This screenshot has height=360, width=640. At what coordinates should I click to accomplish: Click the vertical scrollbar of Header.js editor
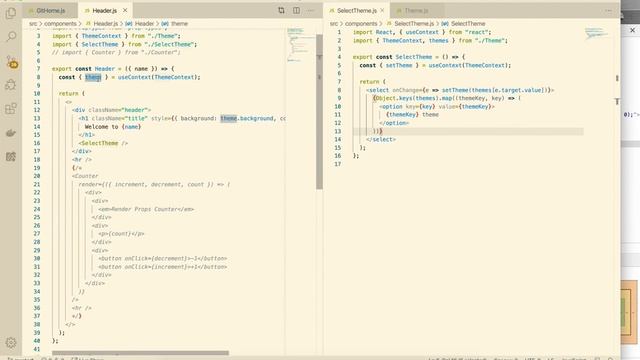click(x=319, y=111)
